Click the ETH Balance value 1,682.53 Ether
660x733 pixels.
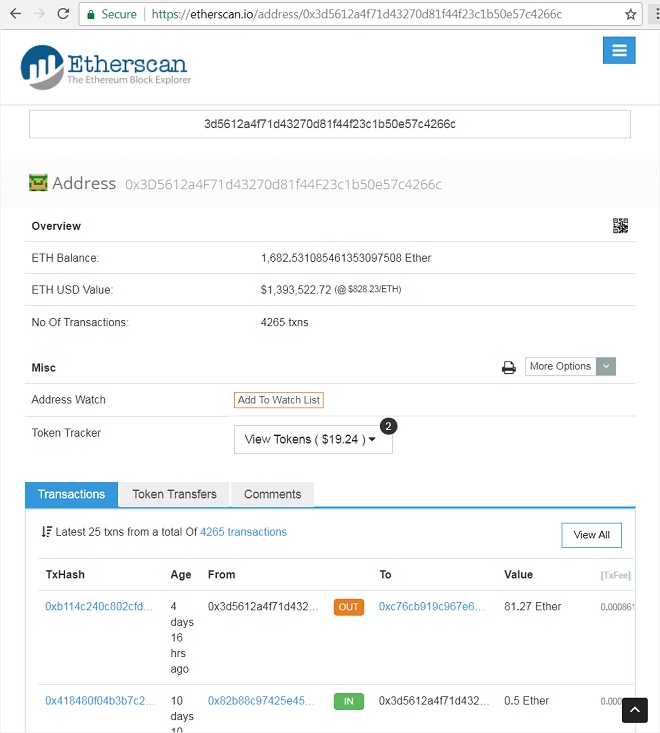(346, 258)
